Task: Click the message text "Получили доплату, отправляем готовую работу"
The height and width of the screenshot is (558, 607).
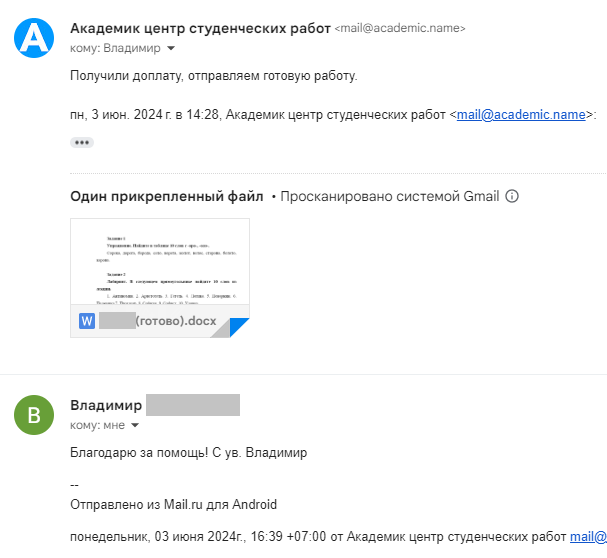Action: (213, 76)
